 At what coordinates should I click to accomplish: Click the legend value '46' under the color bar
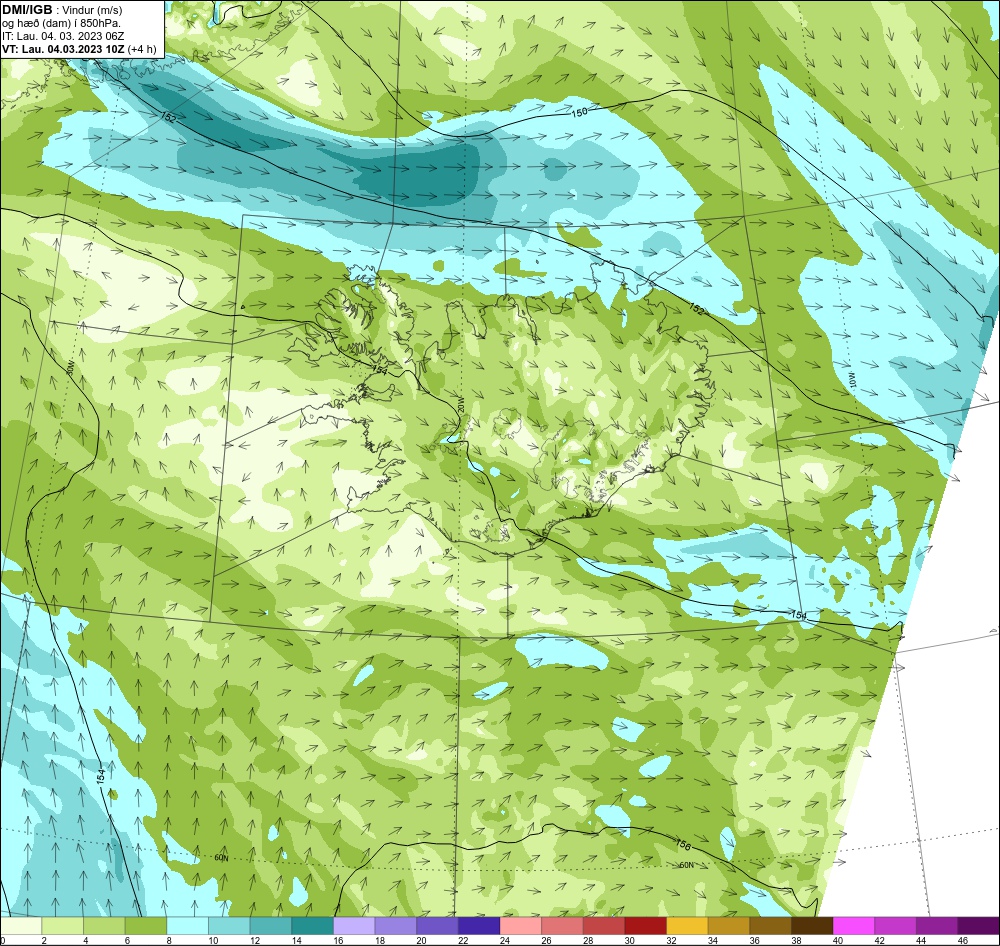pos(963,940)
